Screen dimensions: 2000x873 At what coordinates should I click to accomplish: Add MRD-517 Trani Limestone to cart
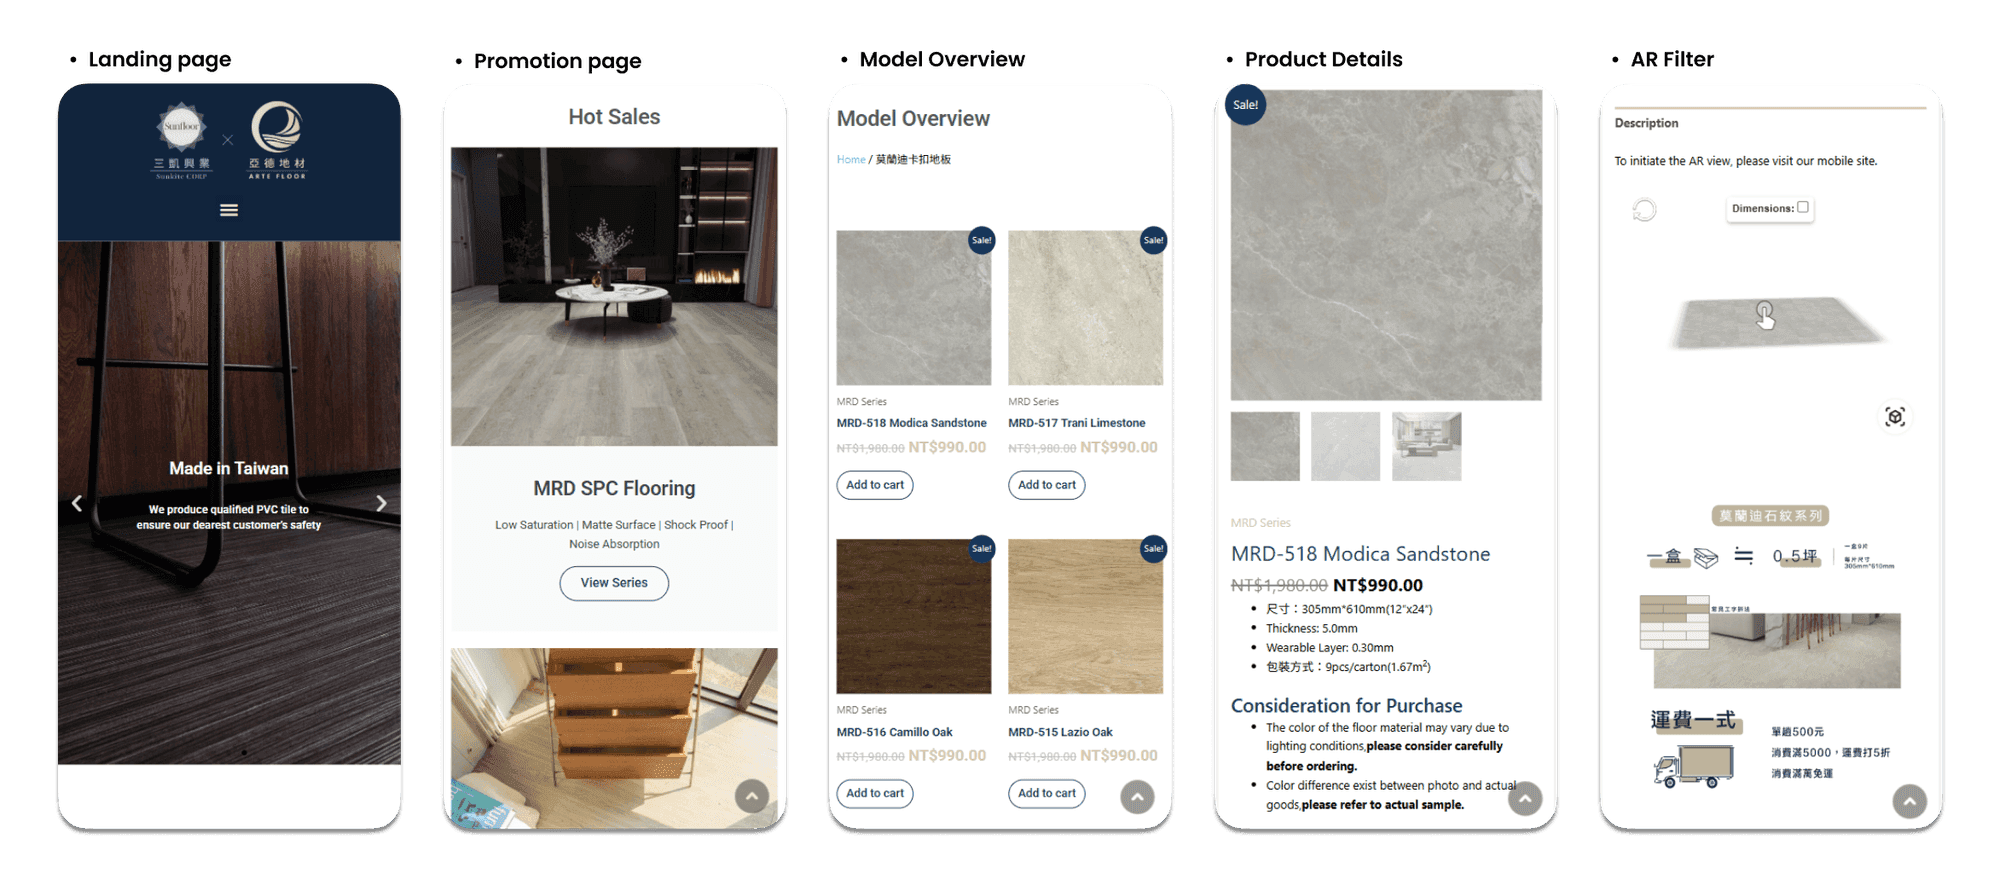(x=1047, y=485)
